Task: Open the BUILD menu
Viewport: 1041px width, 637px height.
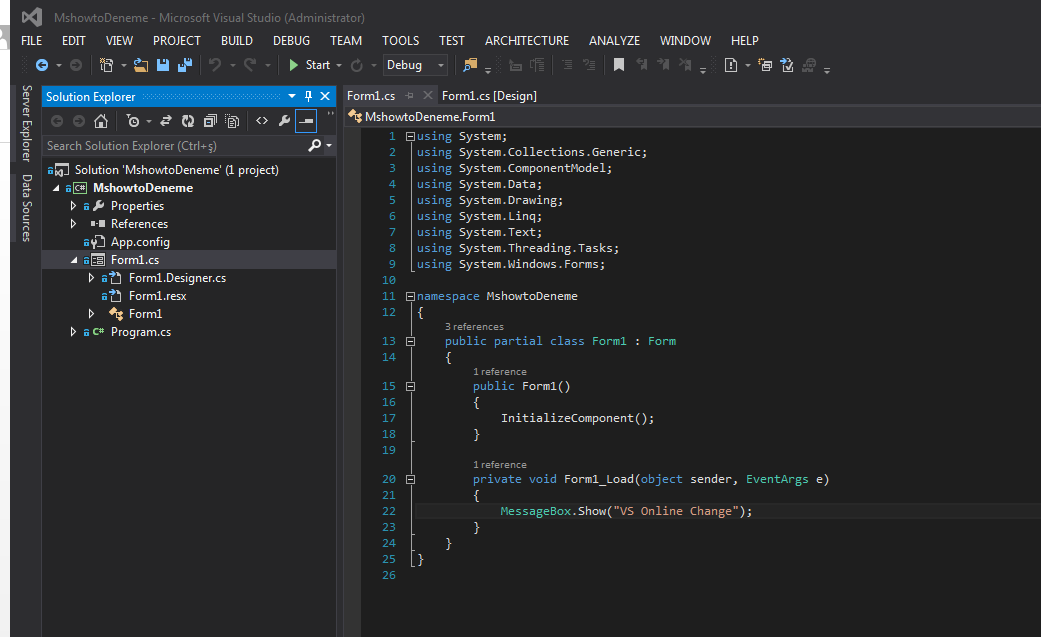Action: tap(236, 41)
